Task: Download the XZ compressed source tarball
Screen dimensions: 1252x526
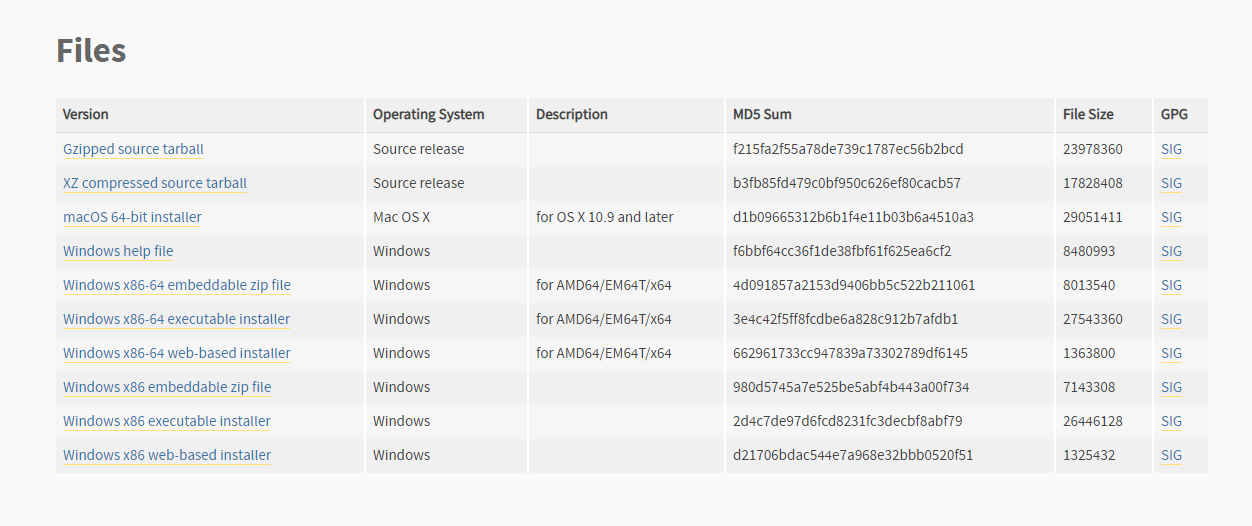Action: click(x=155, y=183)
